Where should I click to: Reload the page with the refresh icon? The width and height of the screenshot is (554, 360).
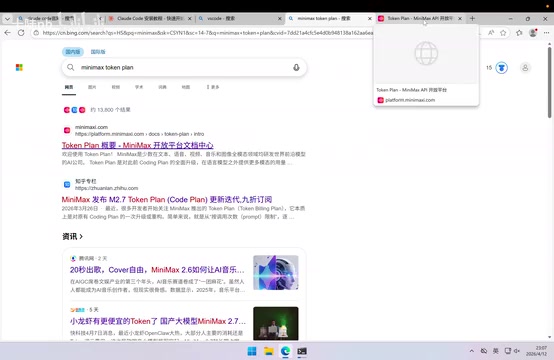pos(21,33)
